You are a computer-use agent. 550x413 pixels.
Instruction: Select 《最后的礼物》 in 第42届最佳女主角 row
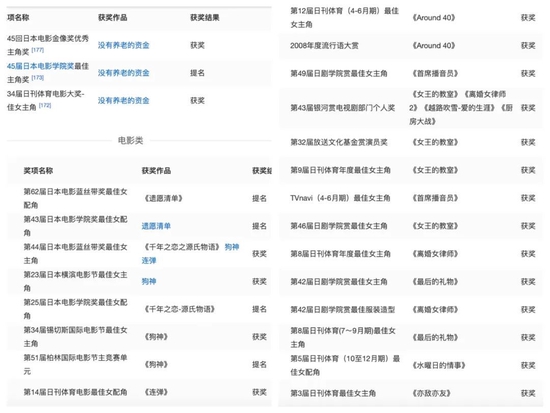(x=435, y=282)
